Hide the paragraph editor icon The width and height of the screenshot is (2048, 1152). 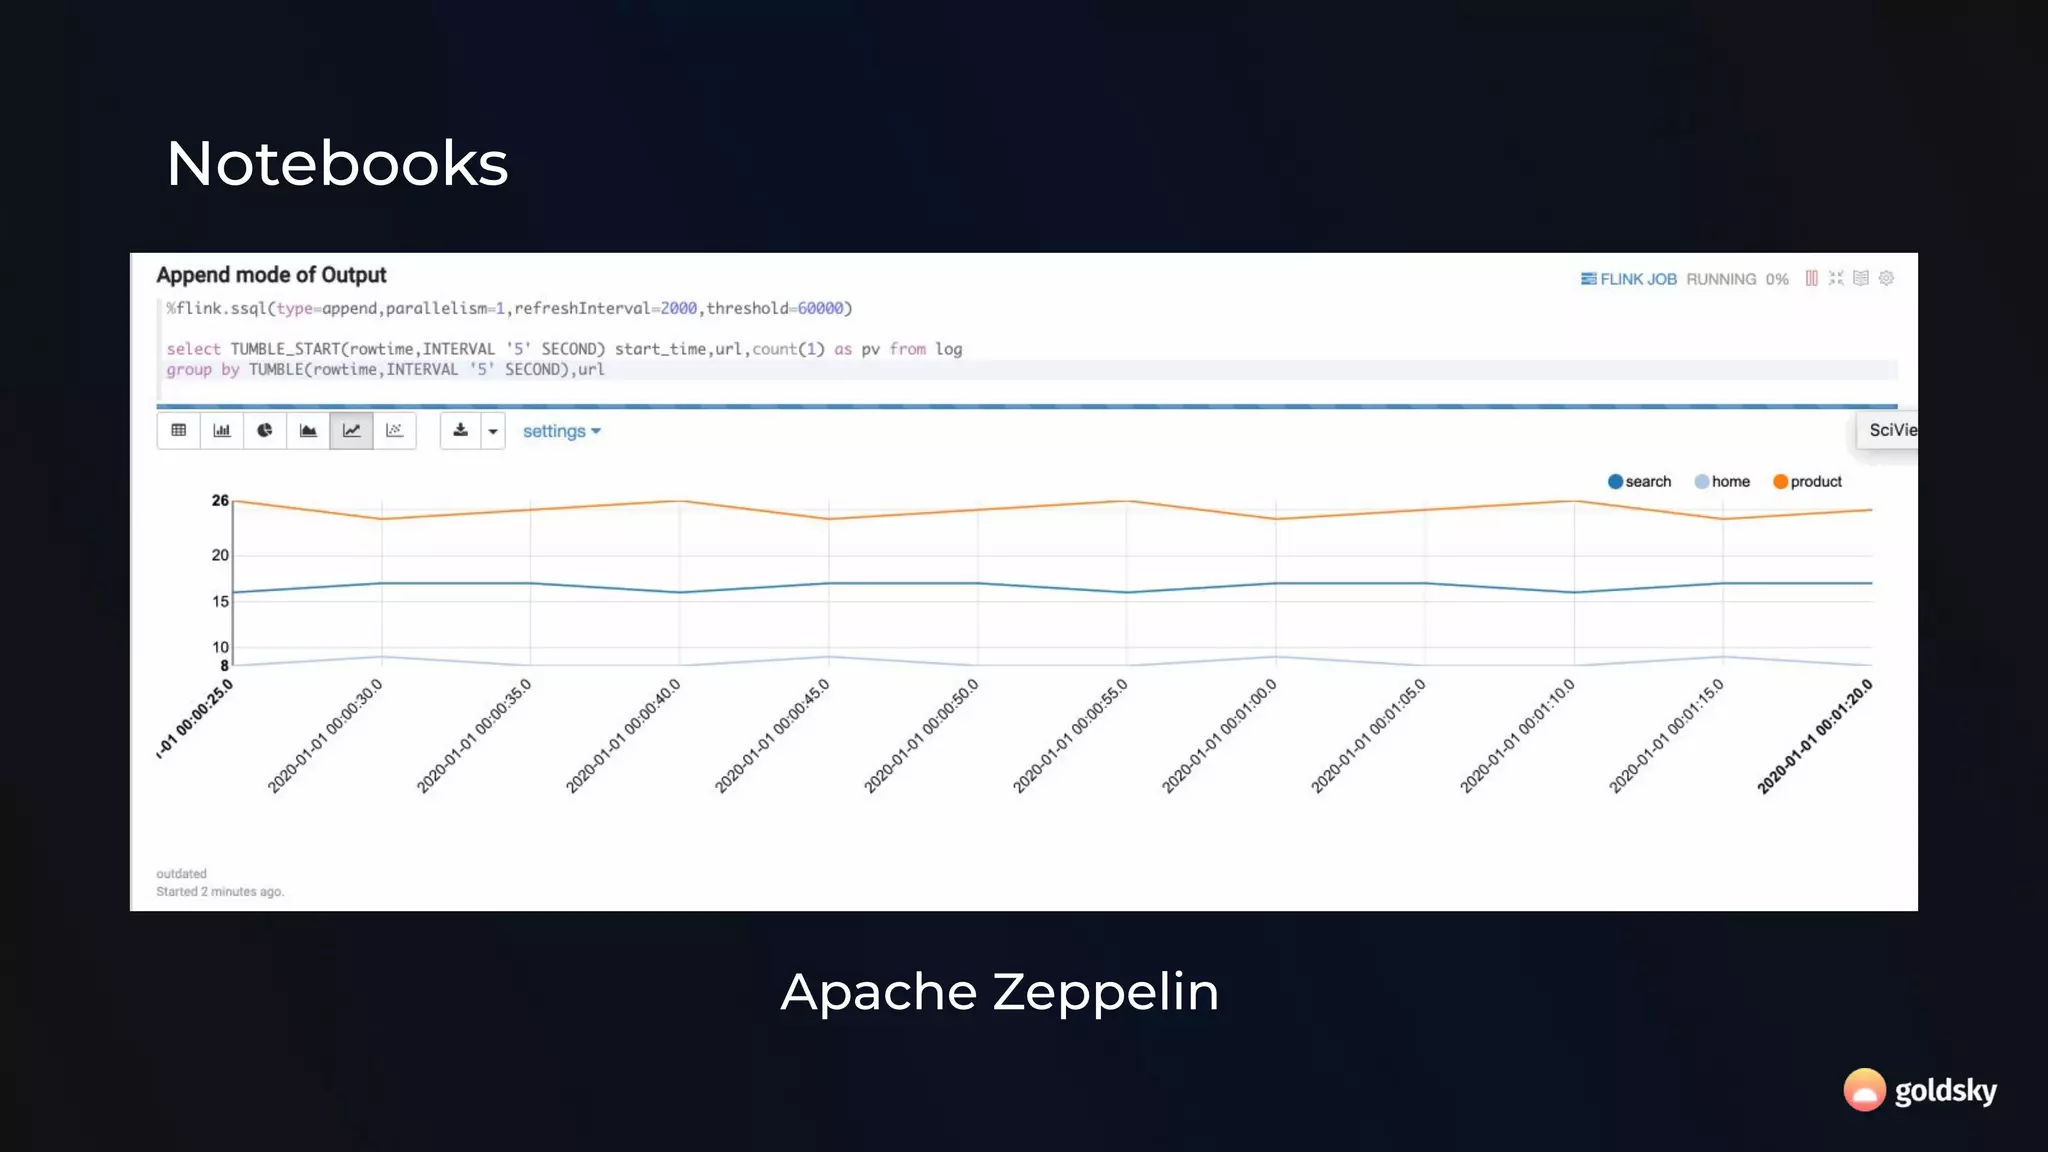coord(1836,278)
